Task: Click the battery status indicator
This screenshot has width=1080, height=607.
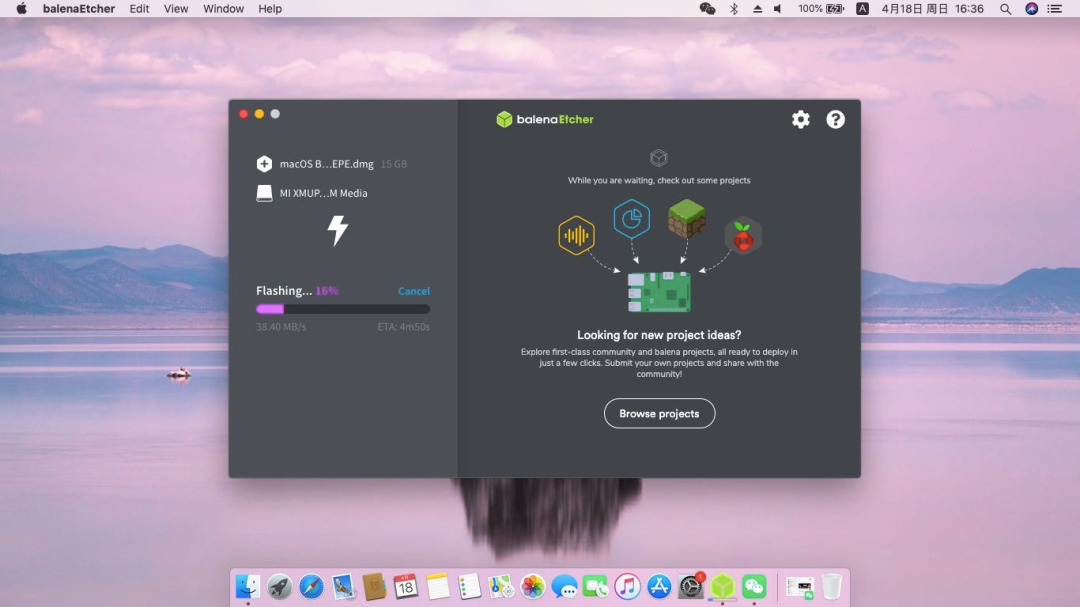Action: click(x=821, y=8)
